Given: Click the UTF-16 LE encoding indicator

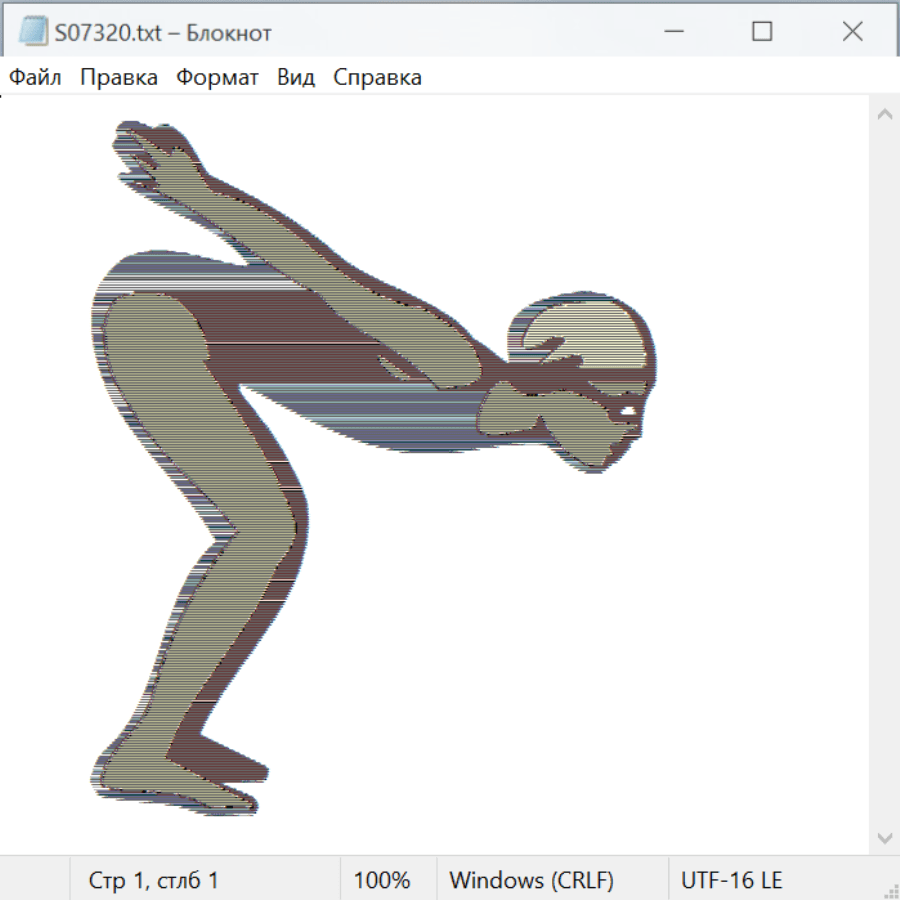Looking at the screenshot, I should (731, 880).
